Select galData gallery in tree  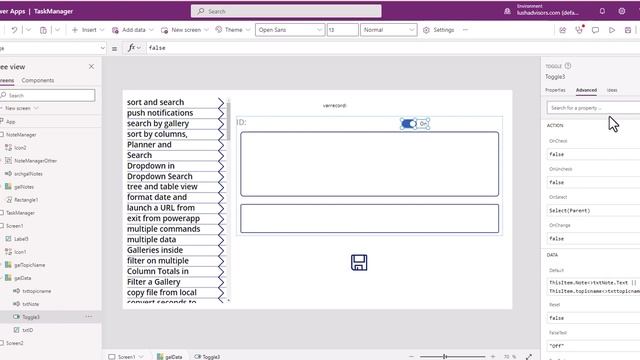(22, 278)
